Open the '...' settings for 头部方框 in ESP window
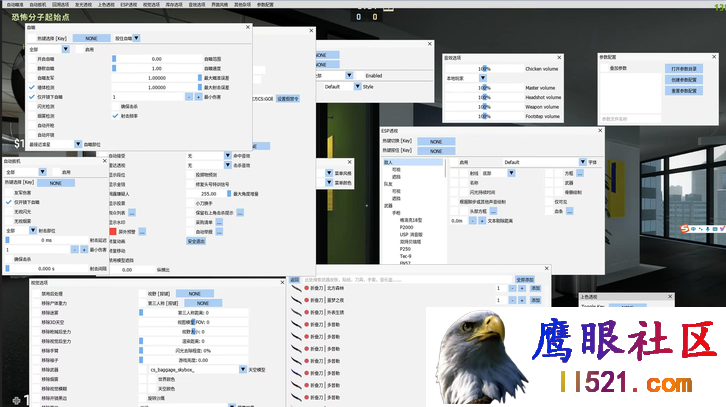 point(493,211)
